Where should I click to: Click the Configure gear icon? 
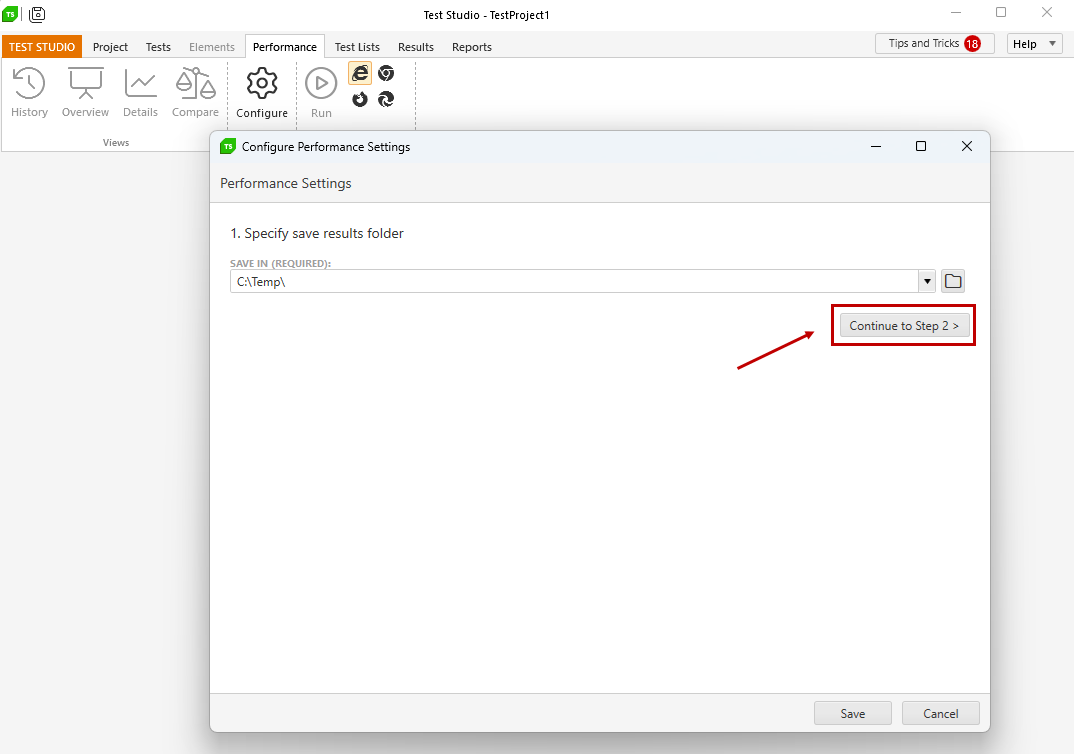(x=262, y=84)
